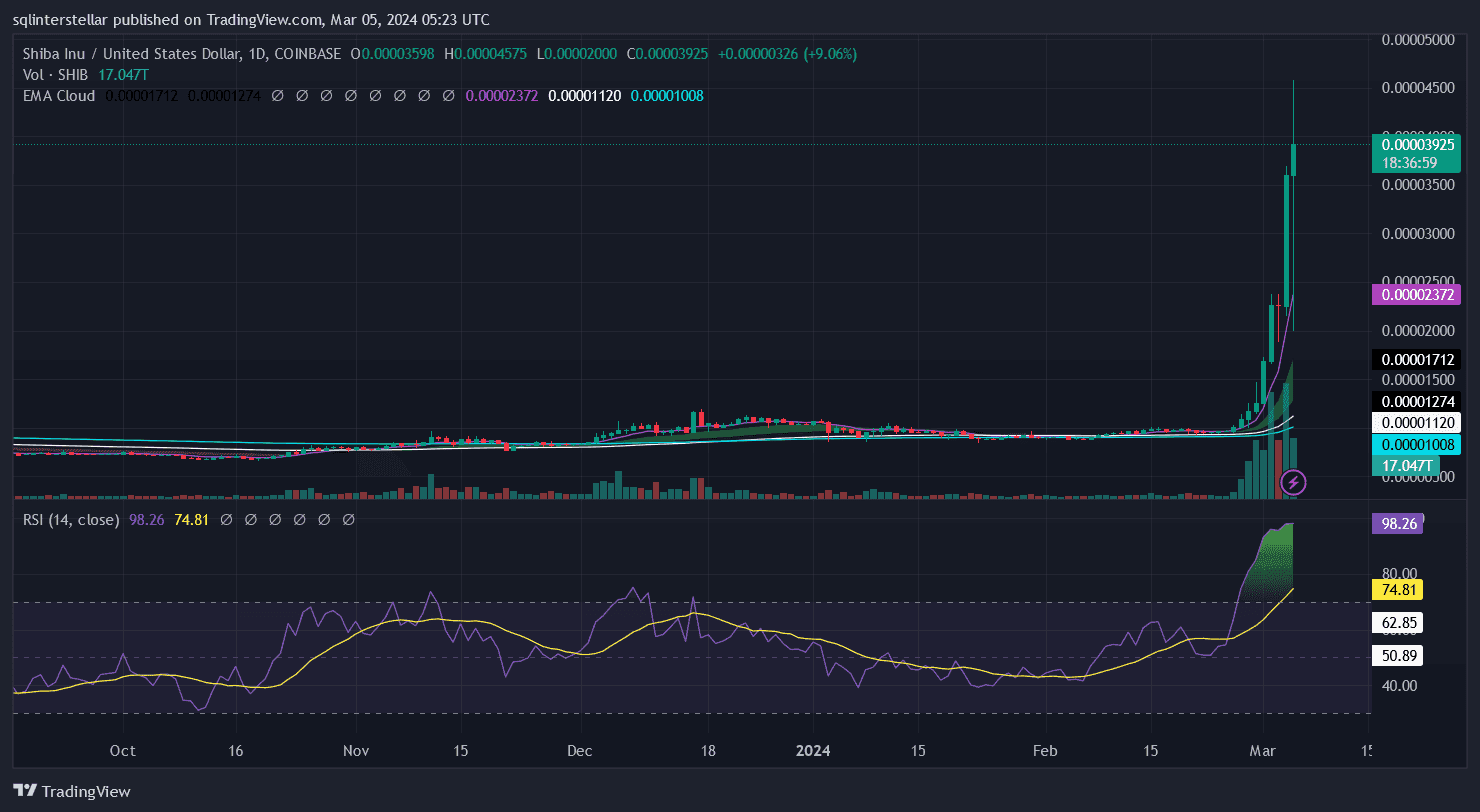Click the black 0.00001712 price axis tag
The image size is (1480, 812).
[1419, 359]
